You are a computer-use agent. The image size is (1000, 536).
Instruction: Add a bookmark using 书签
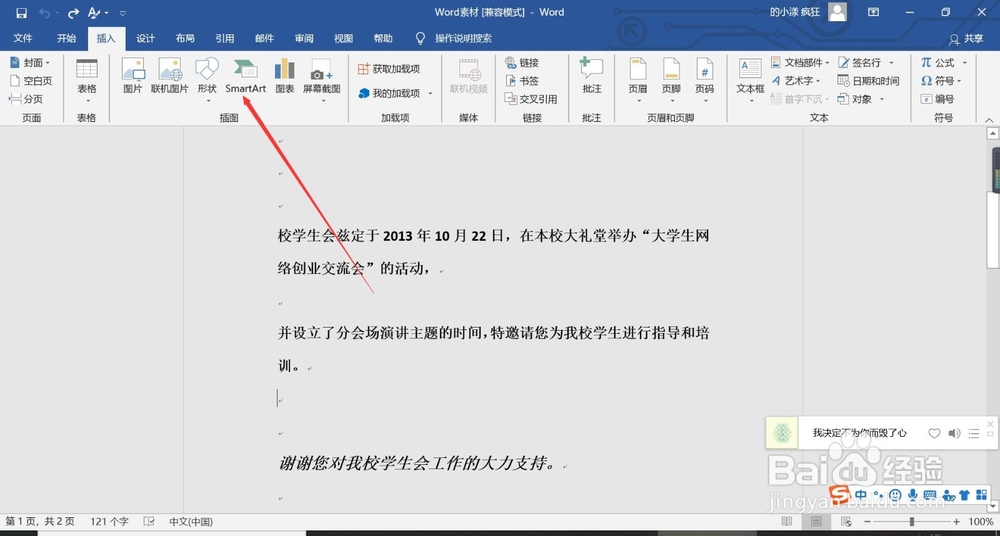click(x=522, y=81)
